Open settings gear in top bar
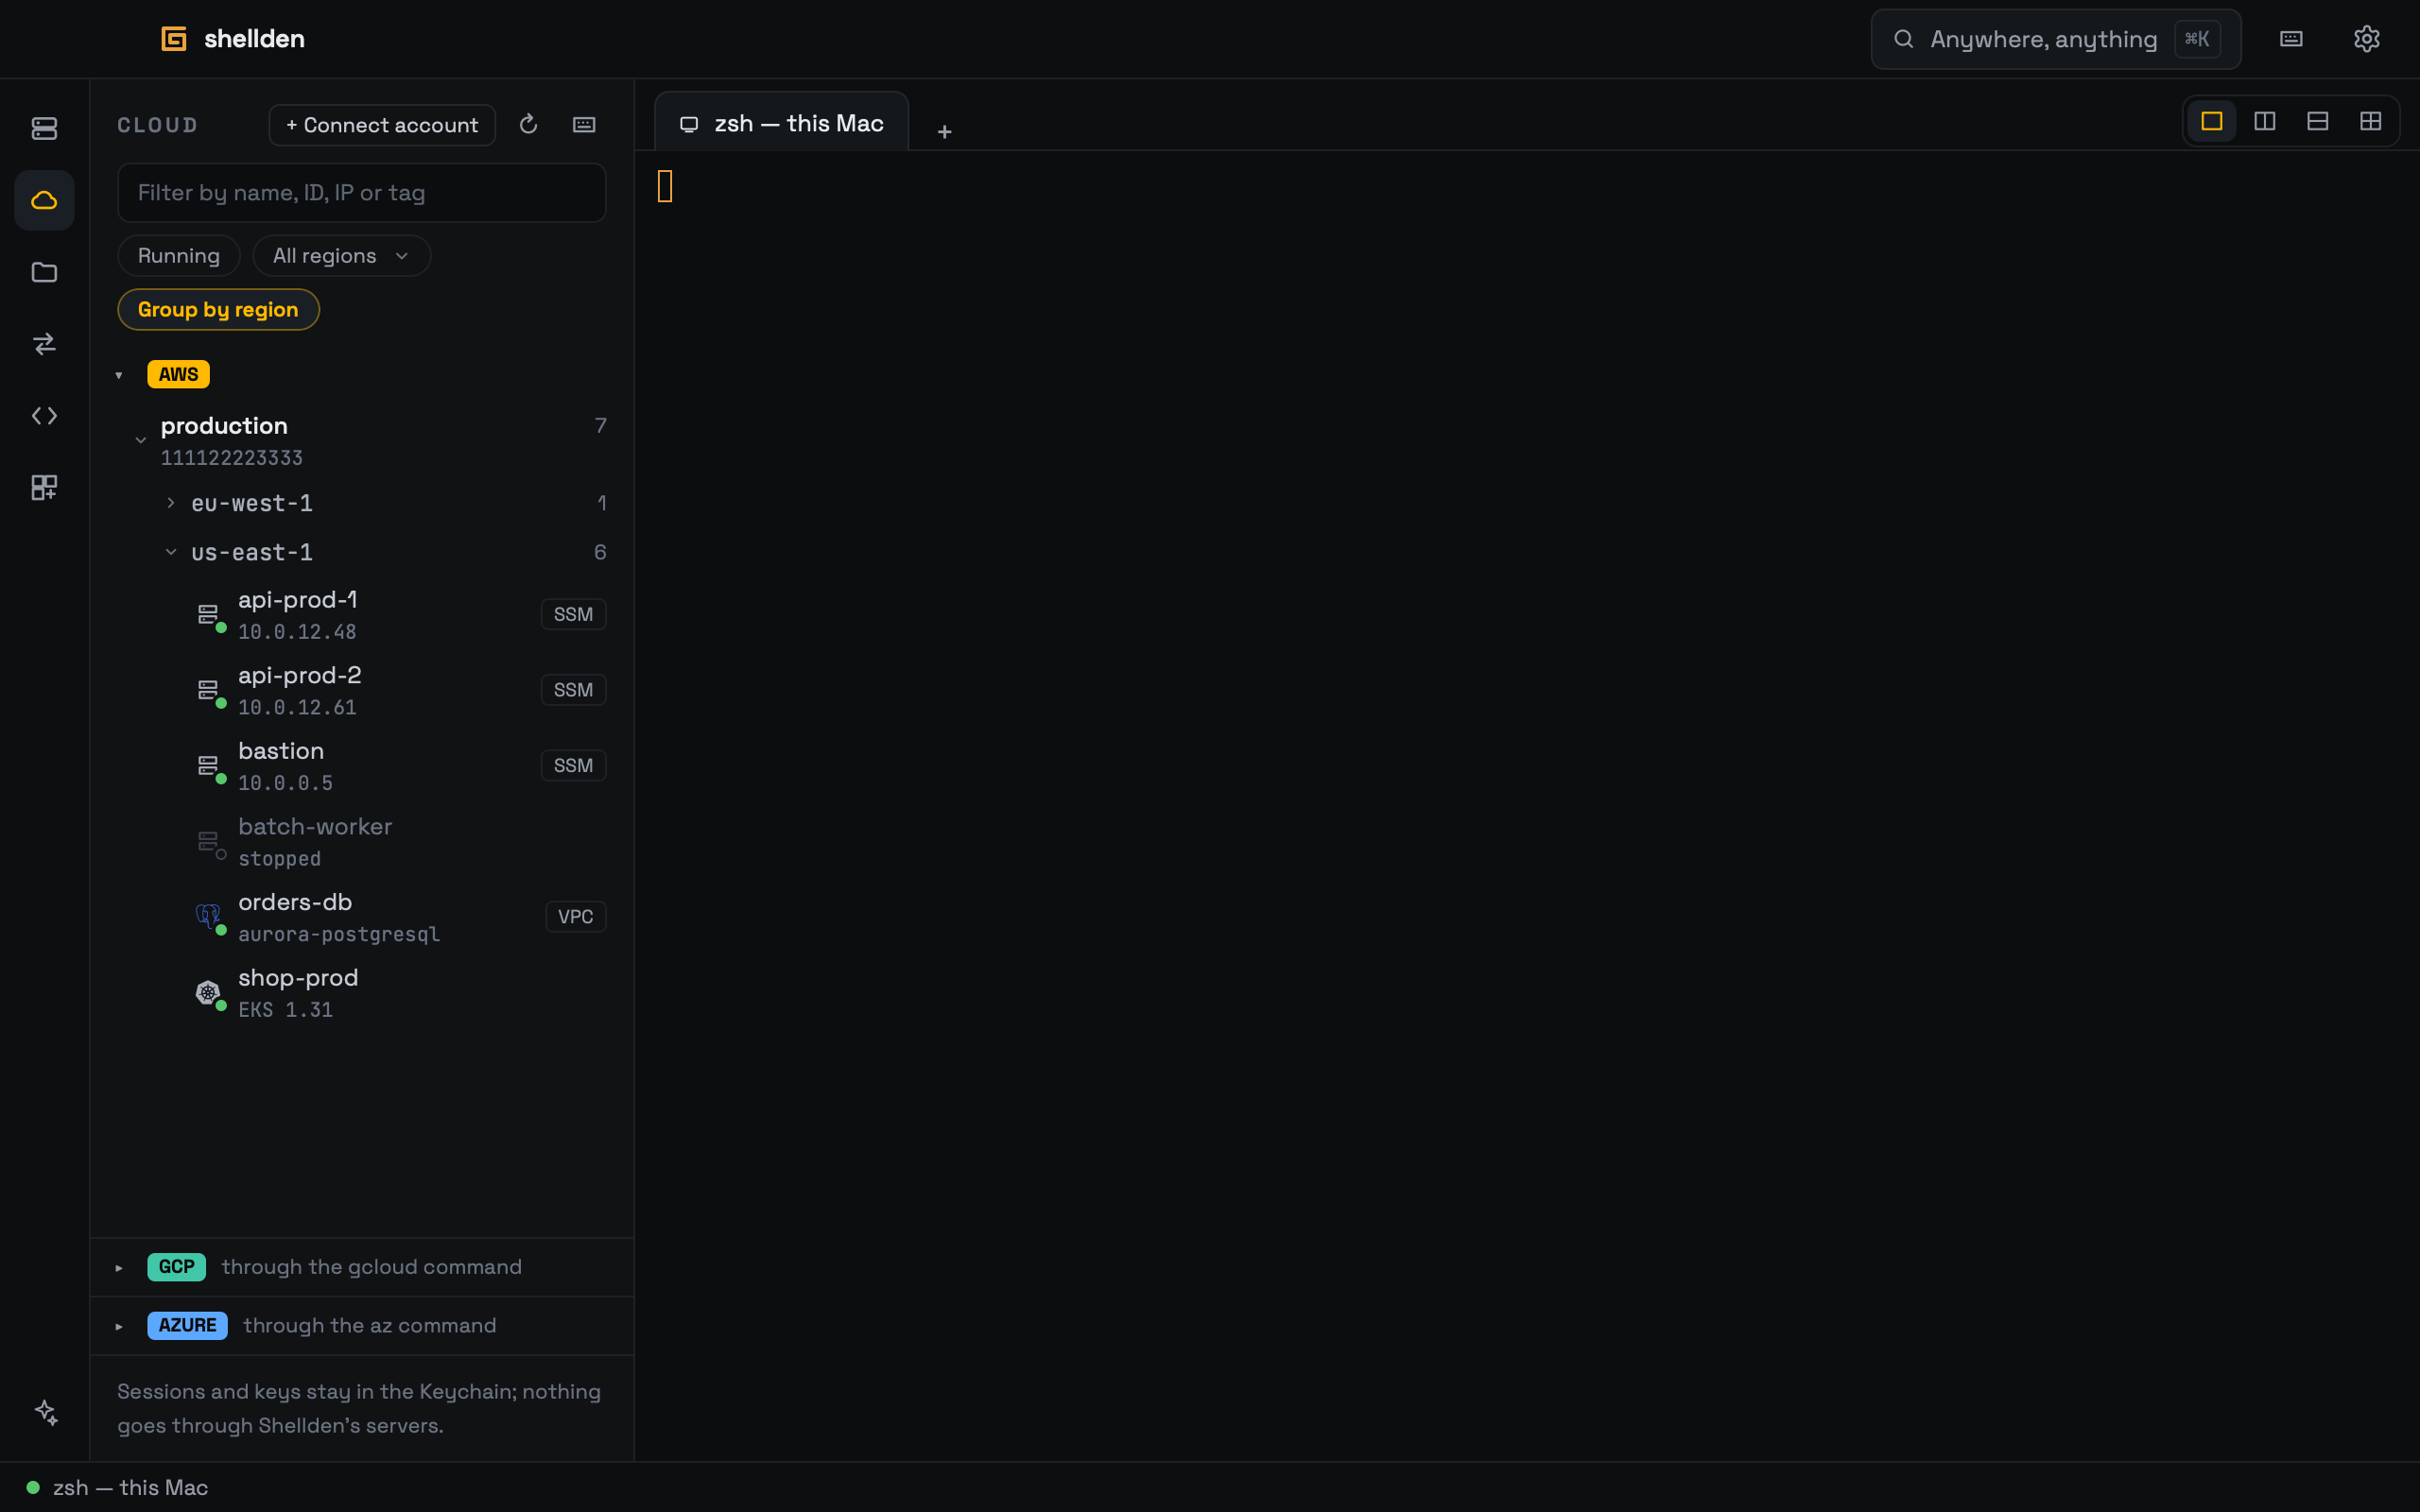The height and width of the screenshot is (1512, 2420). (2366, 39)
